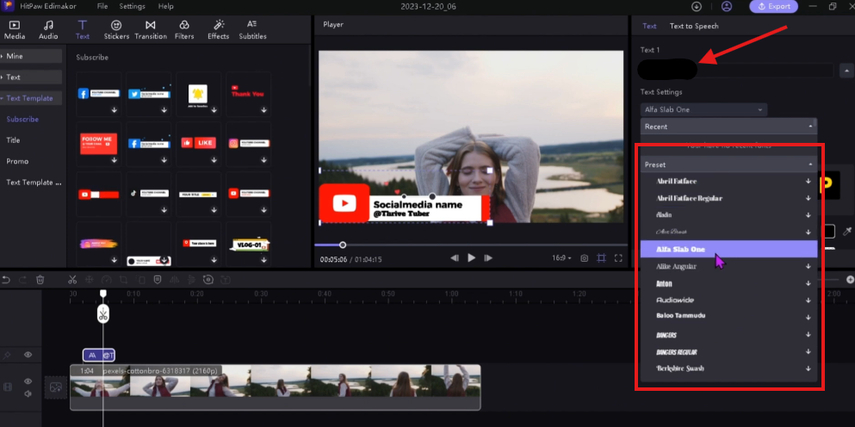Click the zoom-in plus icon on timeline
855x427 pixels.
point(850,280)
